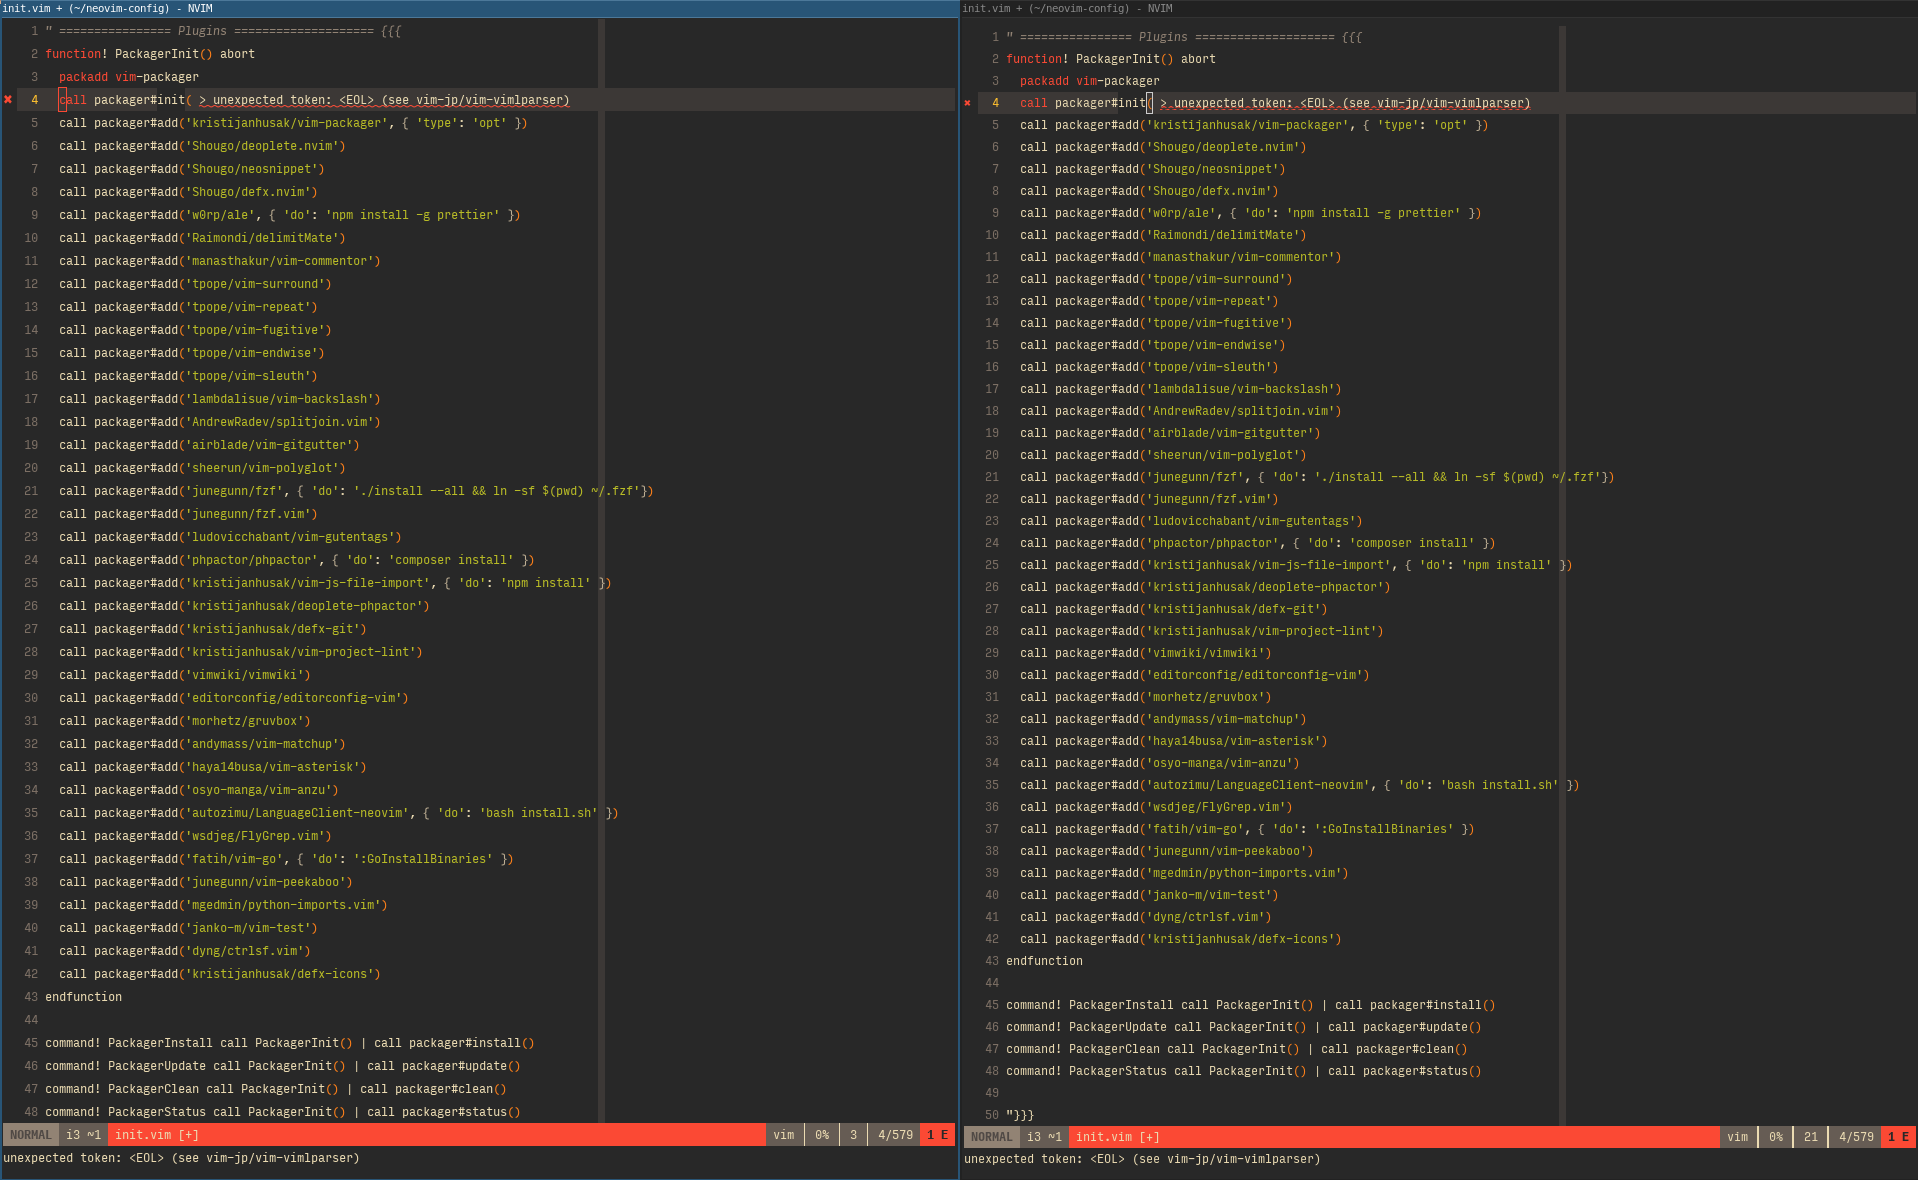1918x1180 pixels.
Task: Click the Plugins fold header line in right window
Action: pos(1184,37)
